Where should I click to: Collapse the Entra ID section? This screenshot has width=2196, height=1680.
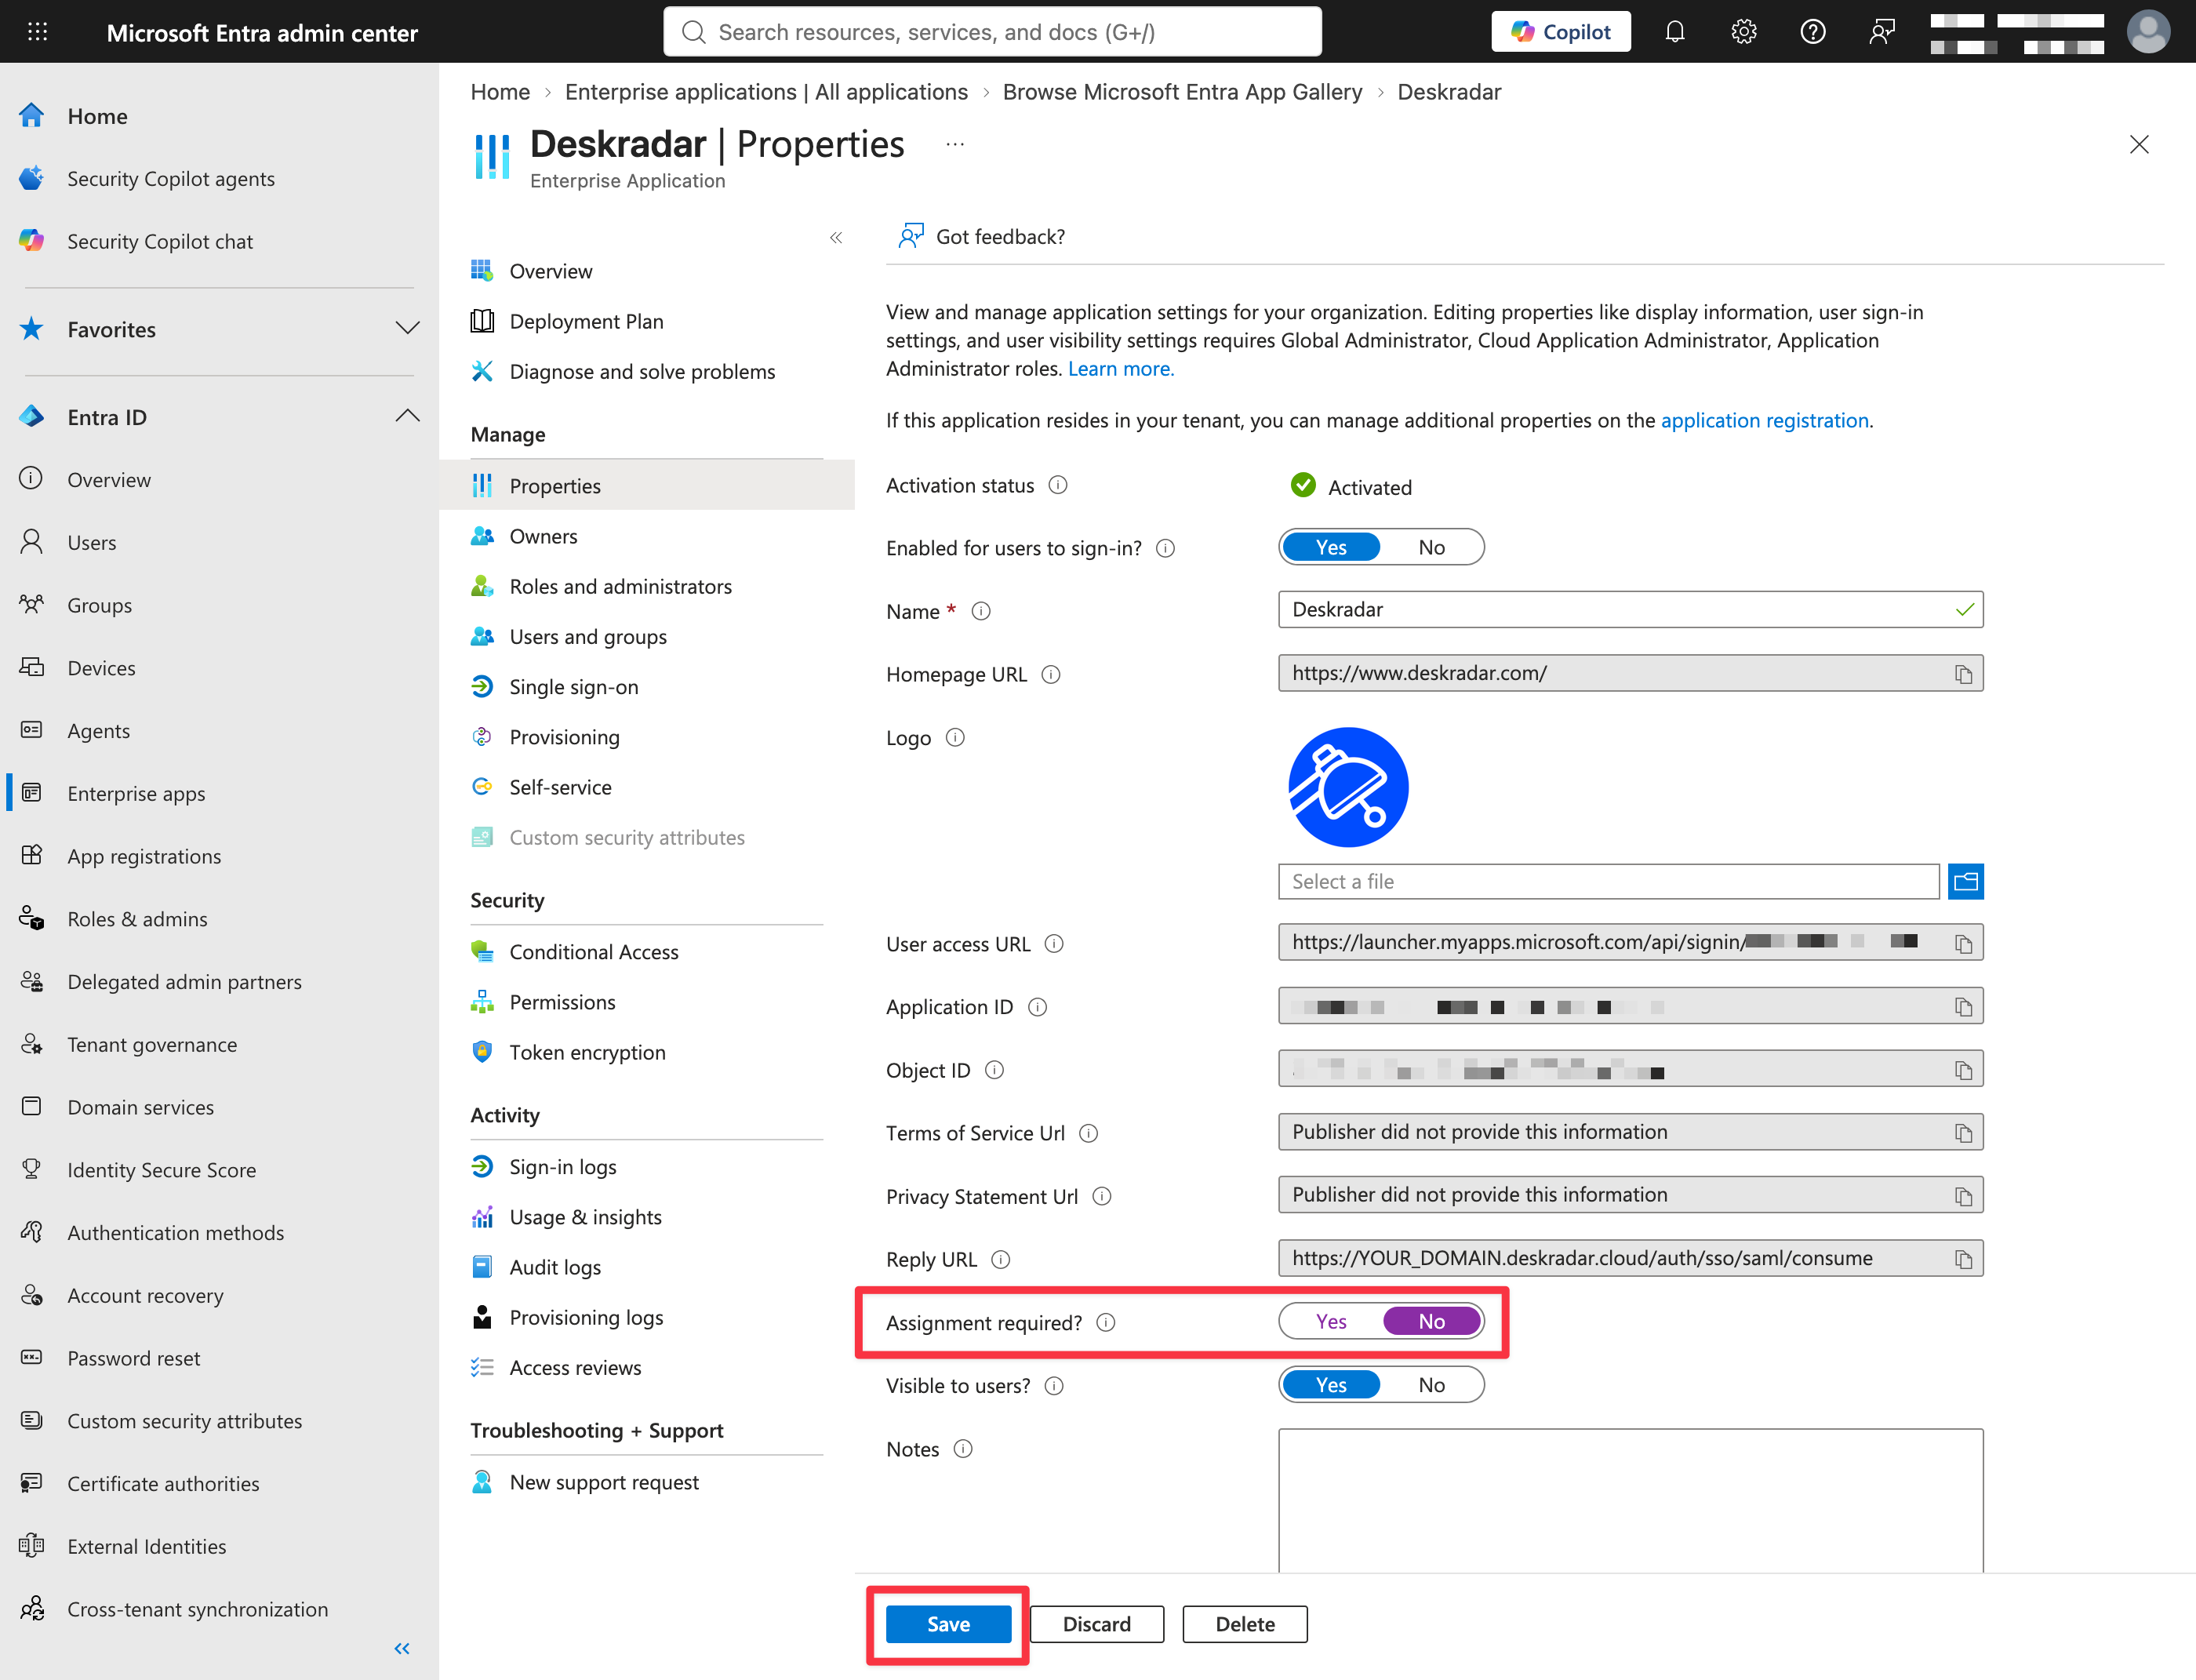(407, 416)
